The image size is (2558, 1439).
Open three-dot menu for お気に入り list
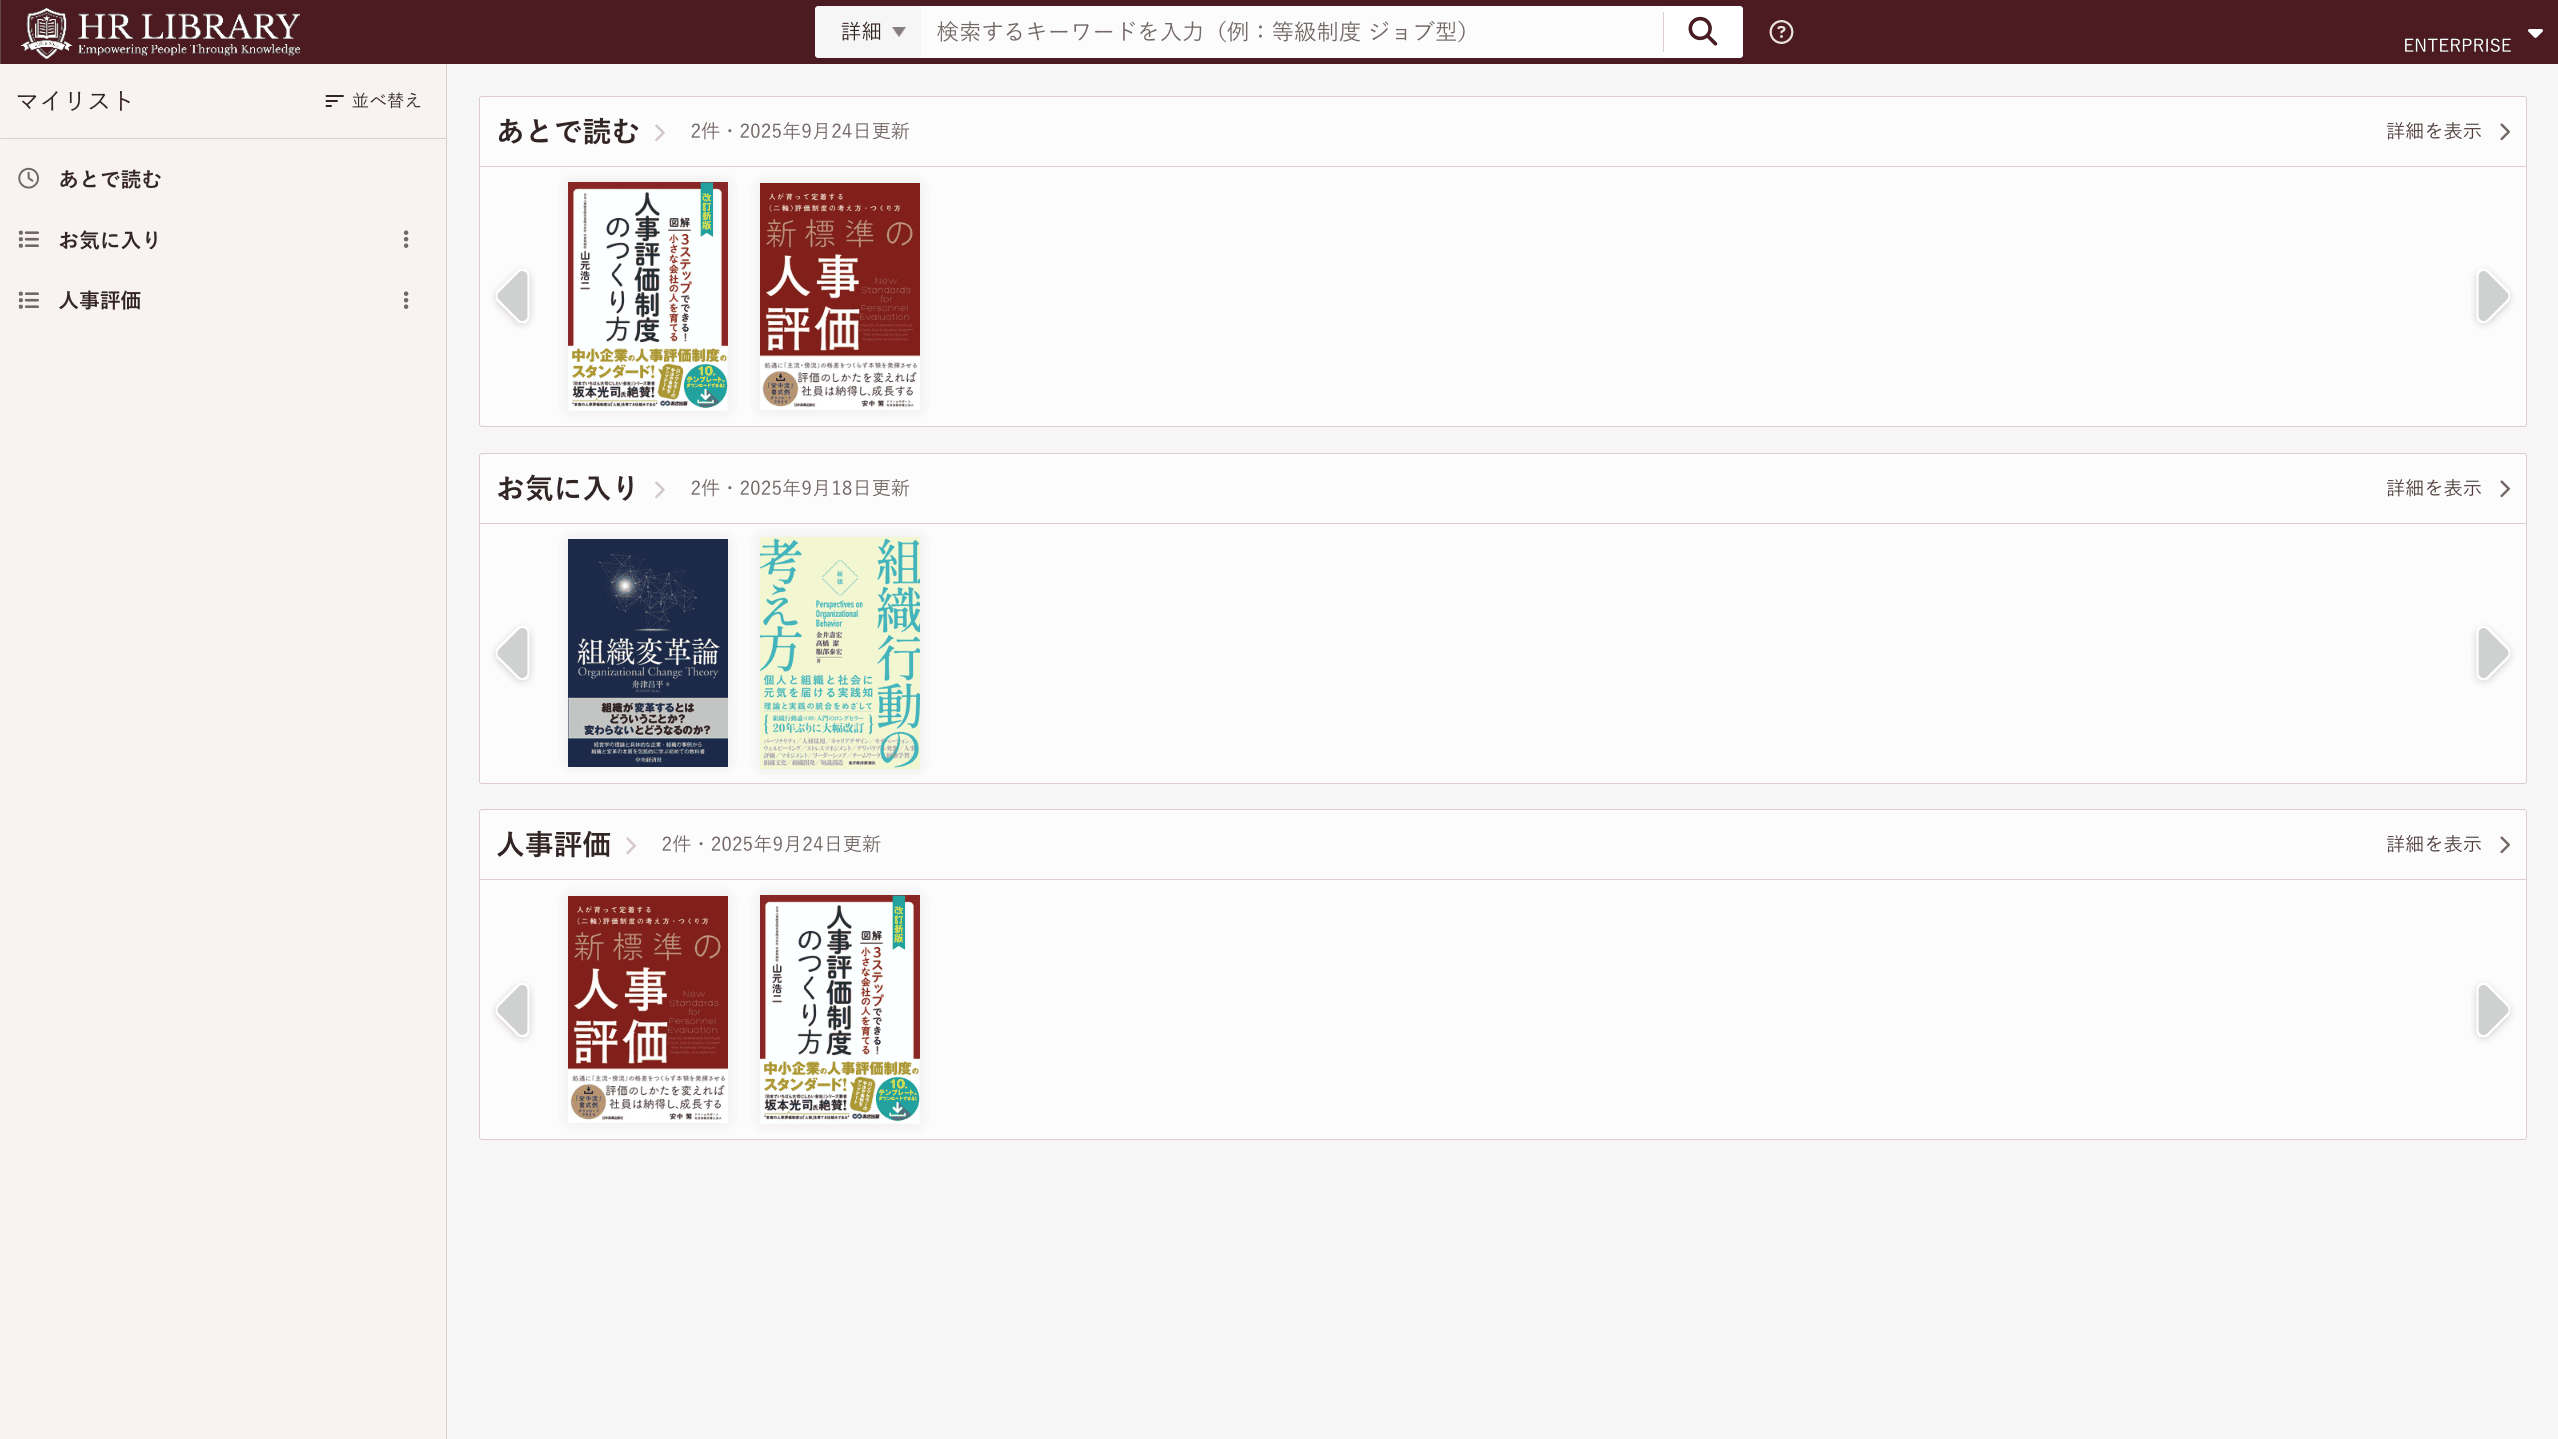[x=406, y=239]
